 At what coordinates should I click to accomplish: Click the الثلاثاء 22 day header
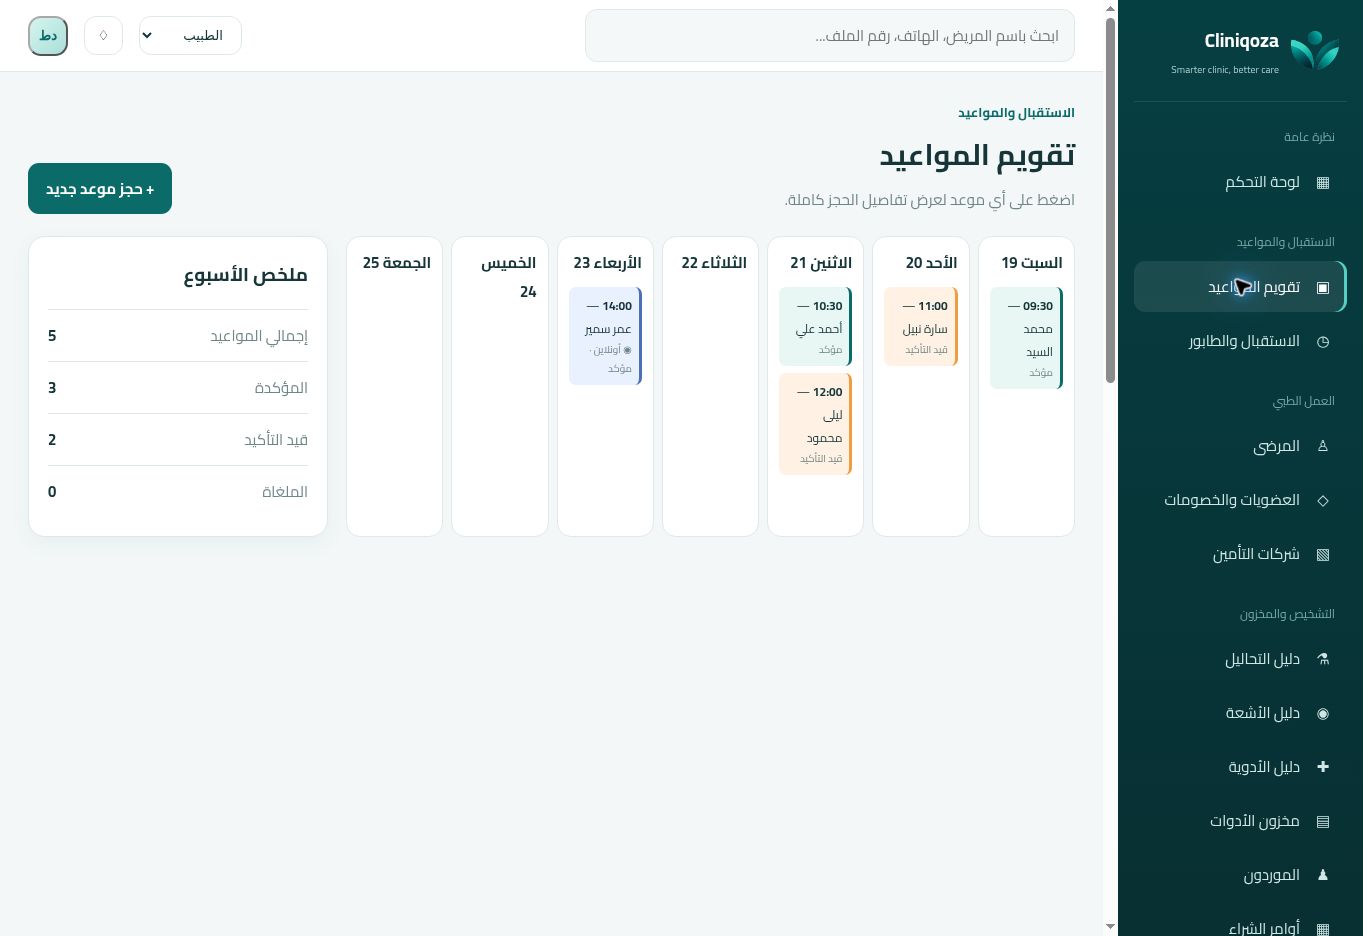pos(714,263)
